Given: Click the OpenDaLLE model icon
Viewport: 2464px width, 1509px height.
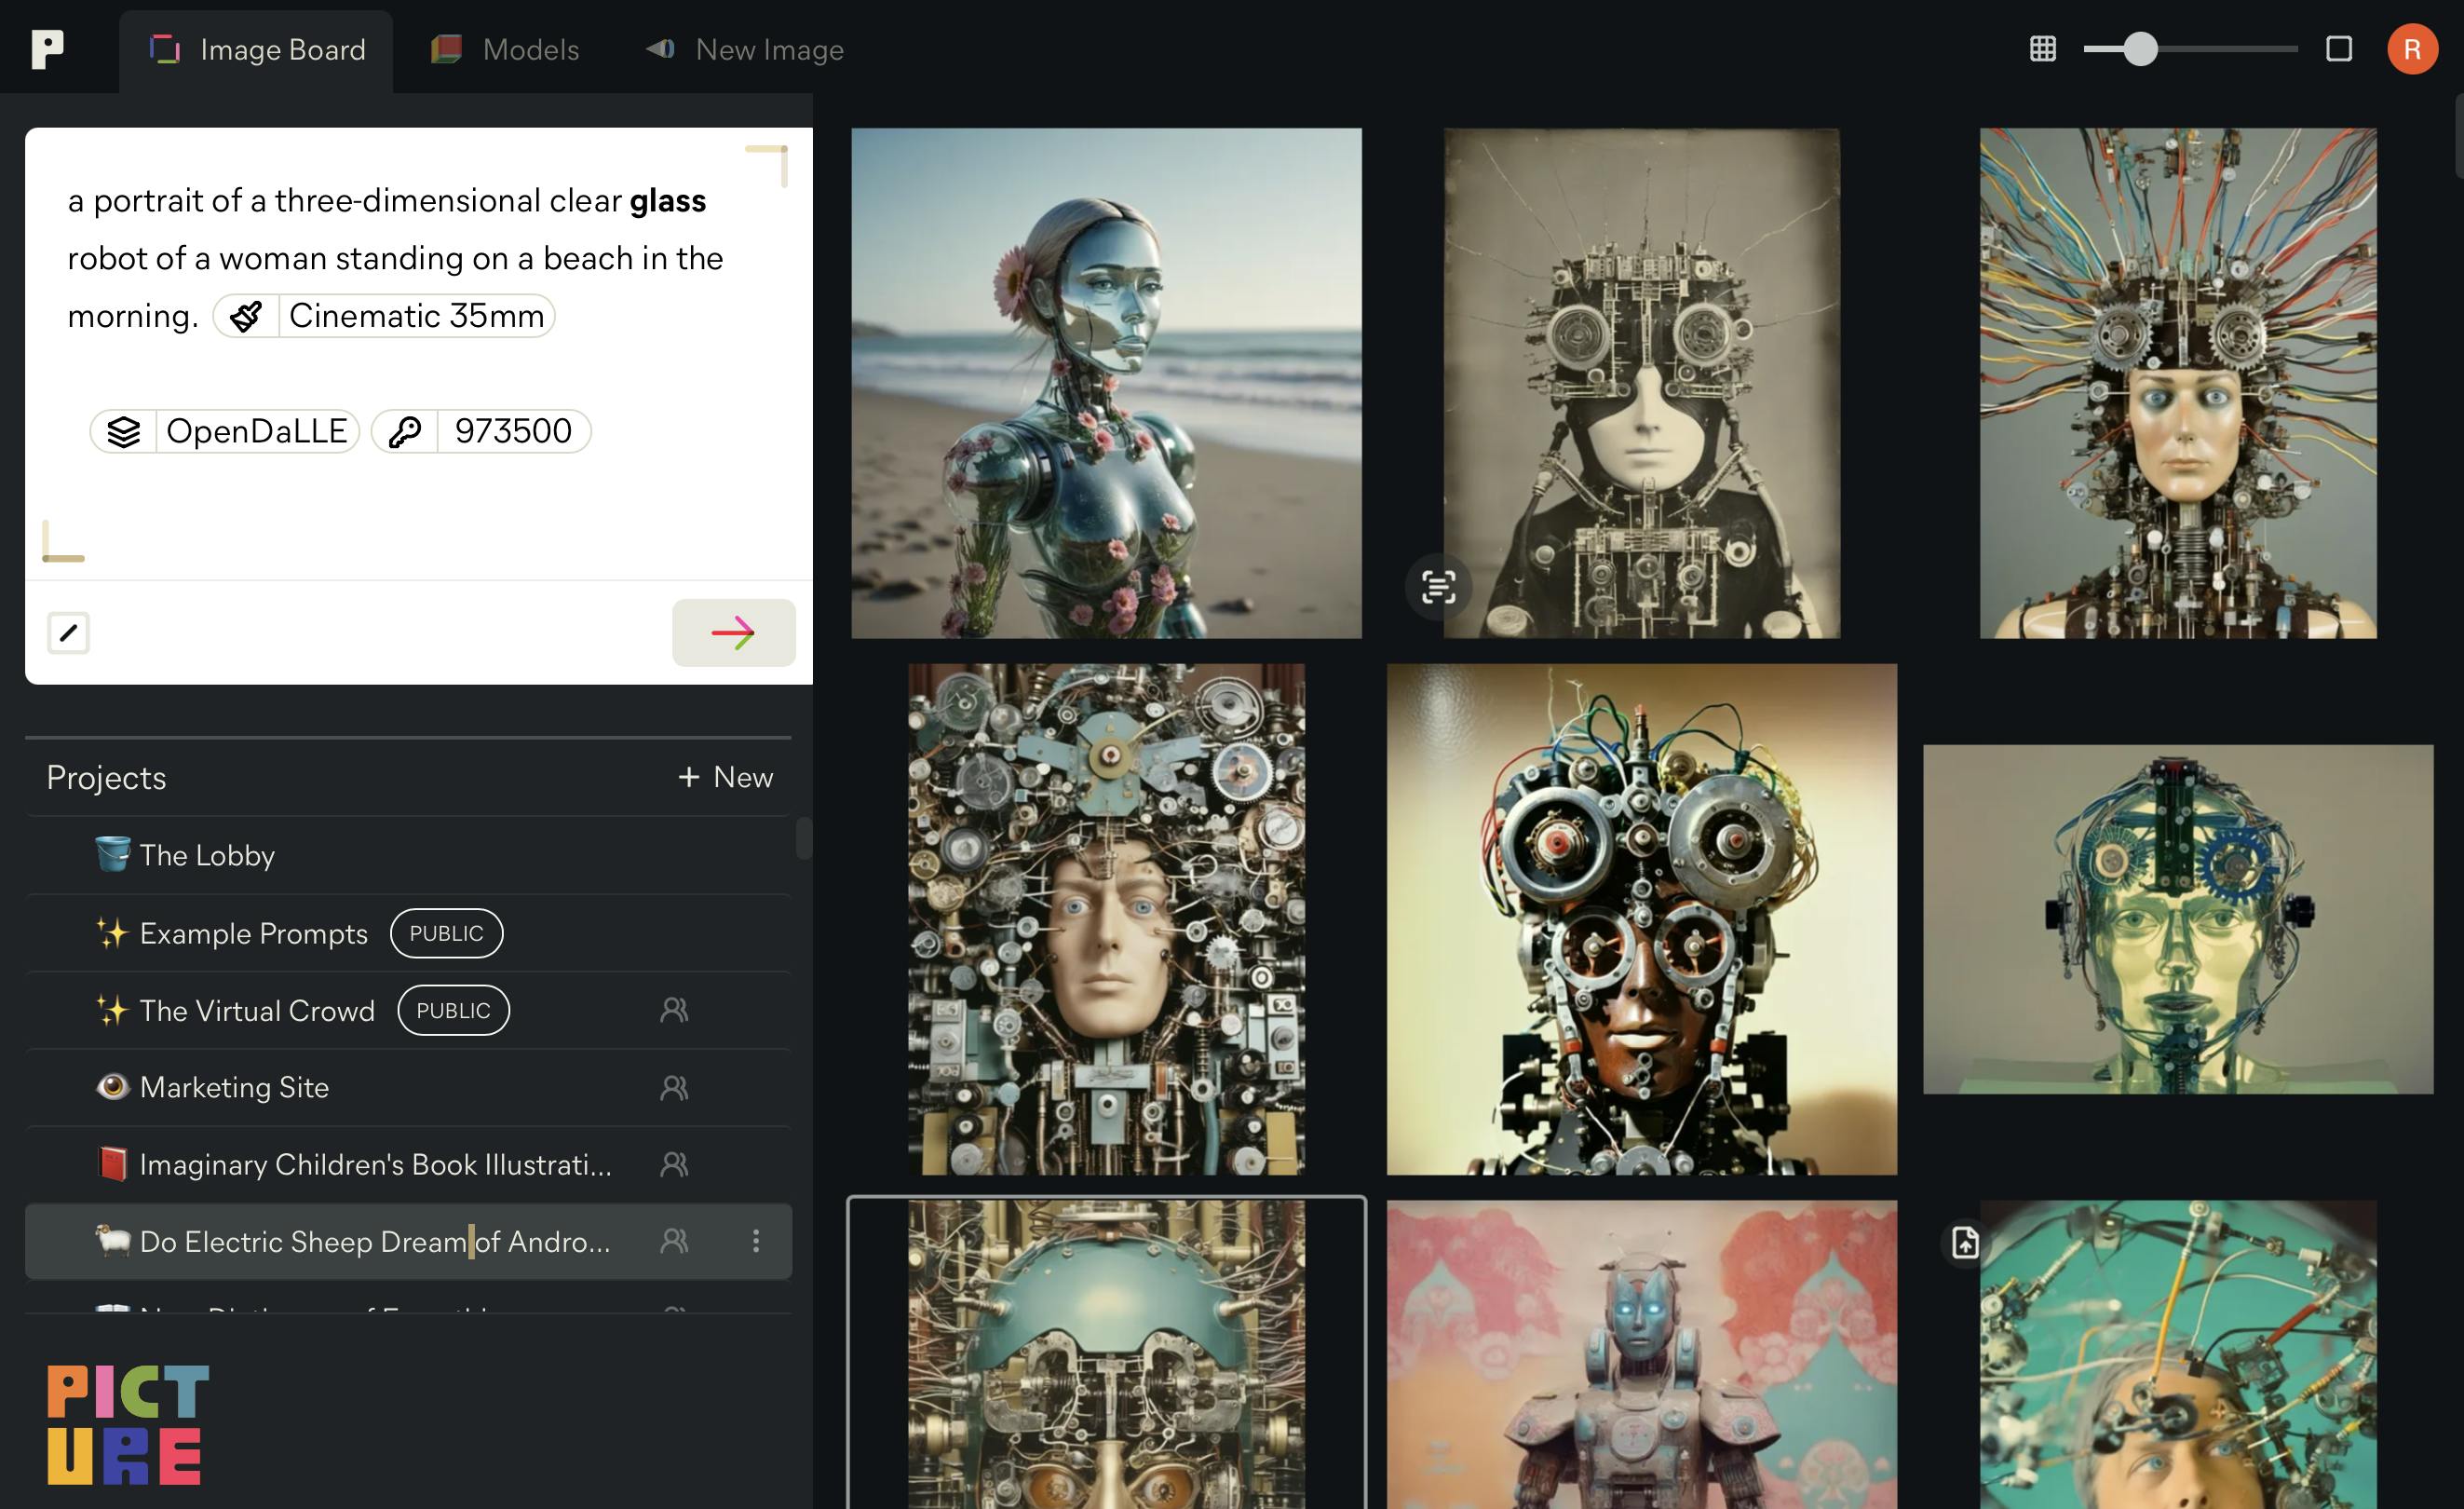Looking at the screenshot, I should pyautogui.click(x=125, y=429).
